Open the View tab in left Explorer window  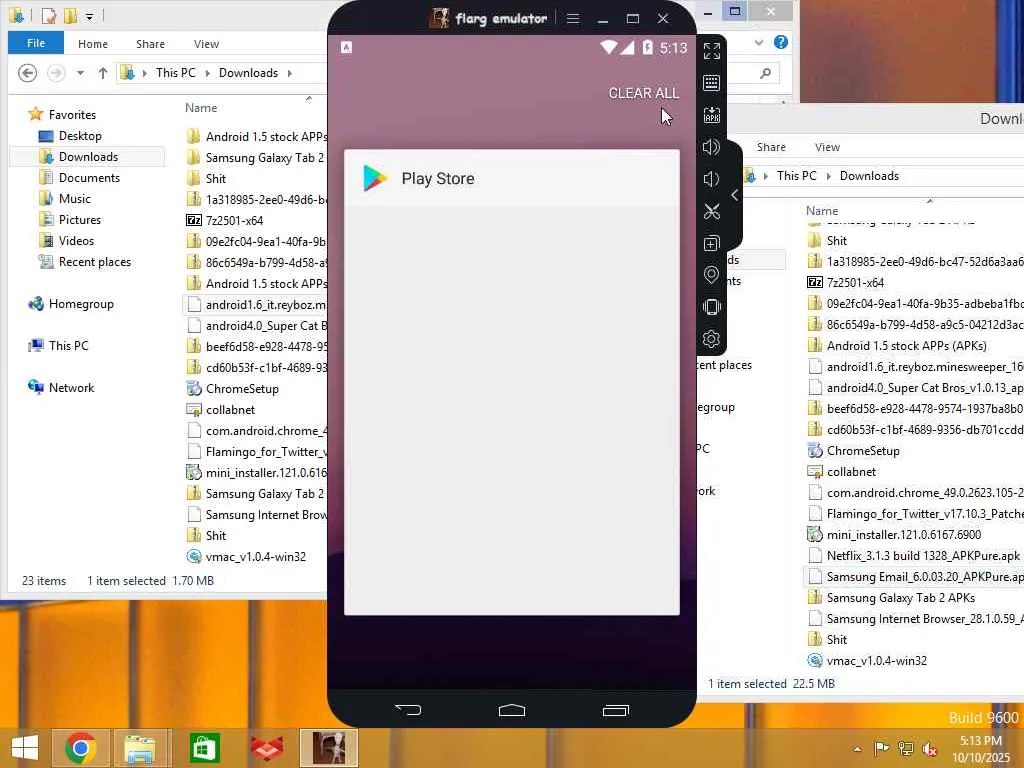click(206, 44)
